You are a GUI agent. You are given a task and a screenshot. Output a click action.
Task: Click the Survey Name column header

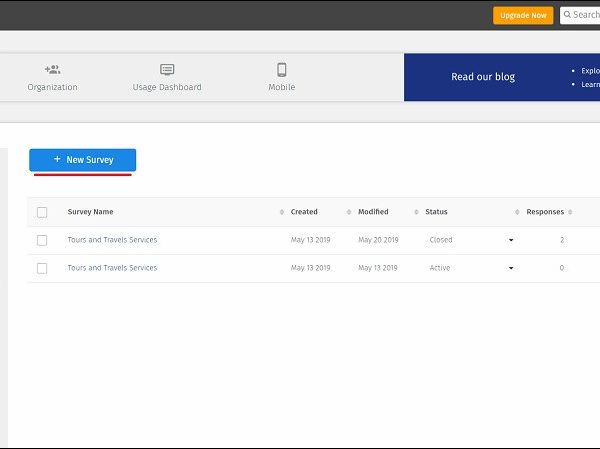[x=90, y=212]
